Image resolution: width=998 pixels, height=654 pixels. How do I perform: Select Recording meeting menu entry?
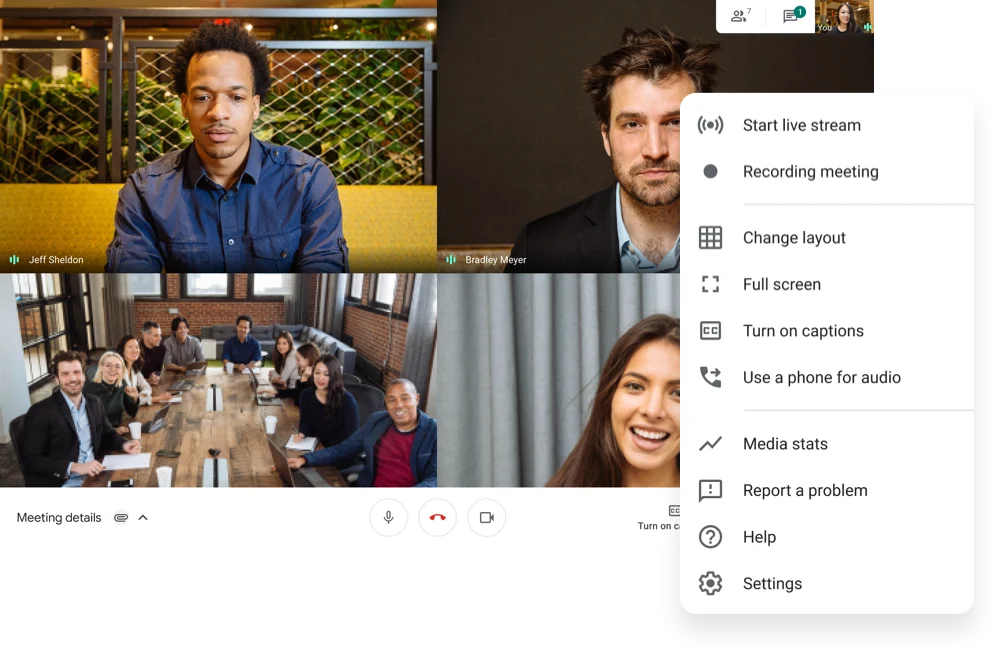tap(827, 171)
